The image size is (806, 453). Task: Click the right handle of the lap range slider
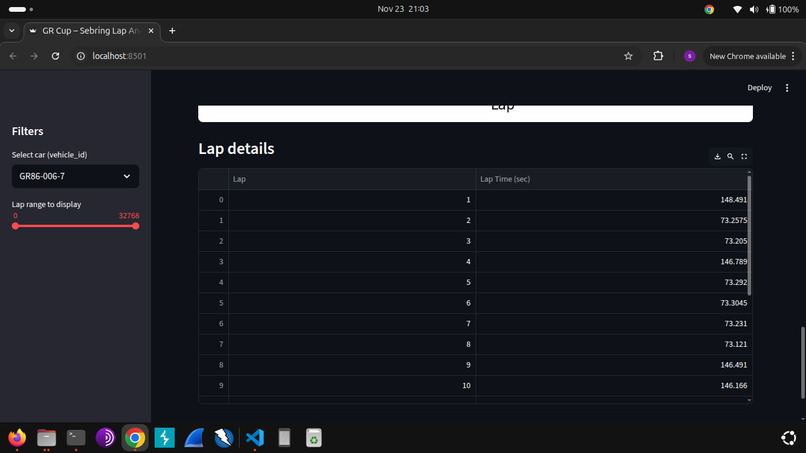pos(136,226)
